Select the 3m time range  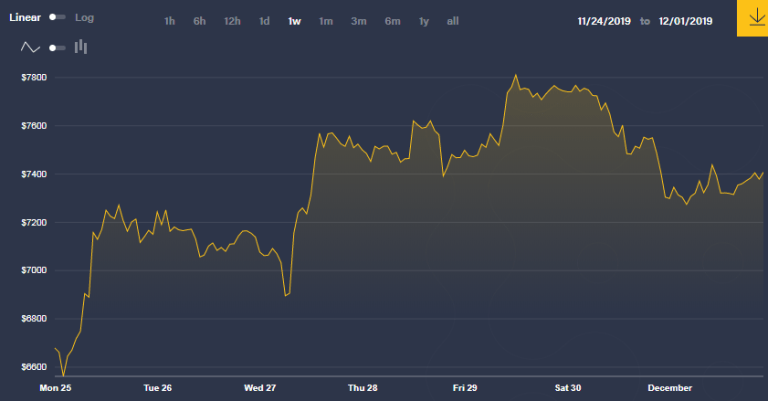[359, 21]
